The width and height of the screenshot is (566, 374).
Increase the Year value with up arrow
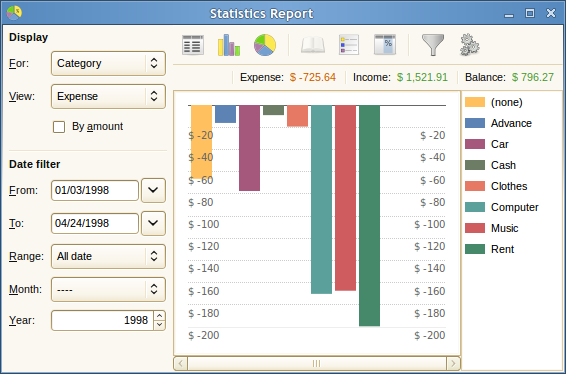tap(160, 316)
